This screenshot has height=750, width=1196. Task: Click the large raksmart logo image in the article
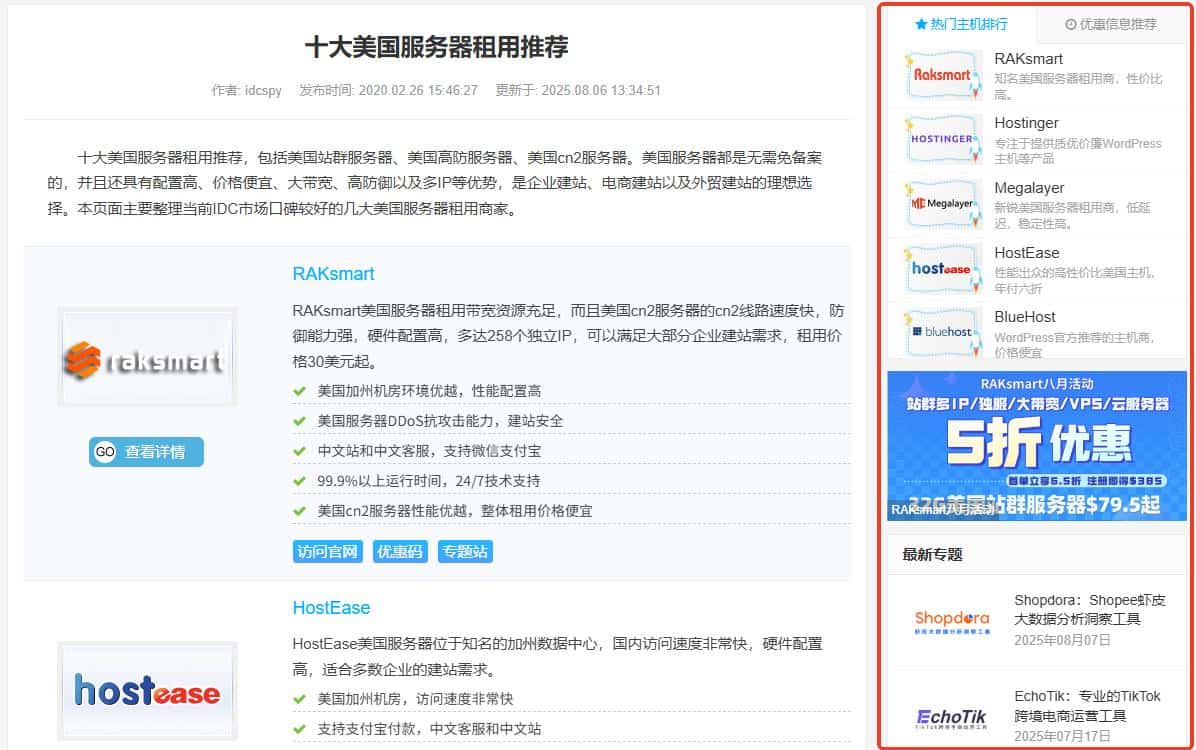pos(146,357)
